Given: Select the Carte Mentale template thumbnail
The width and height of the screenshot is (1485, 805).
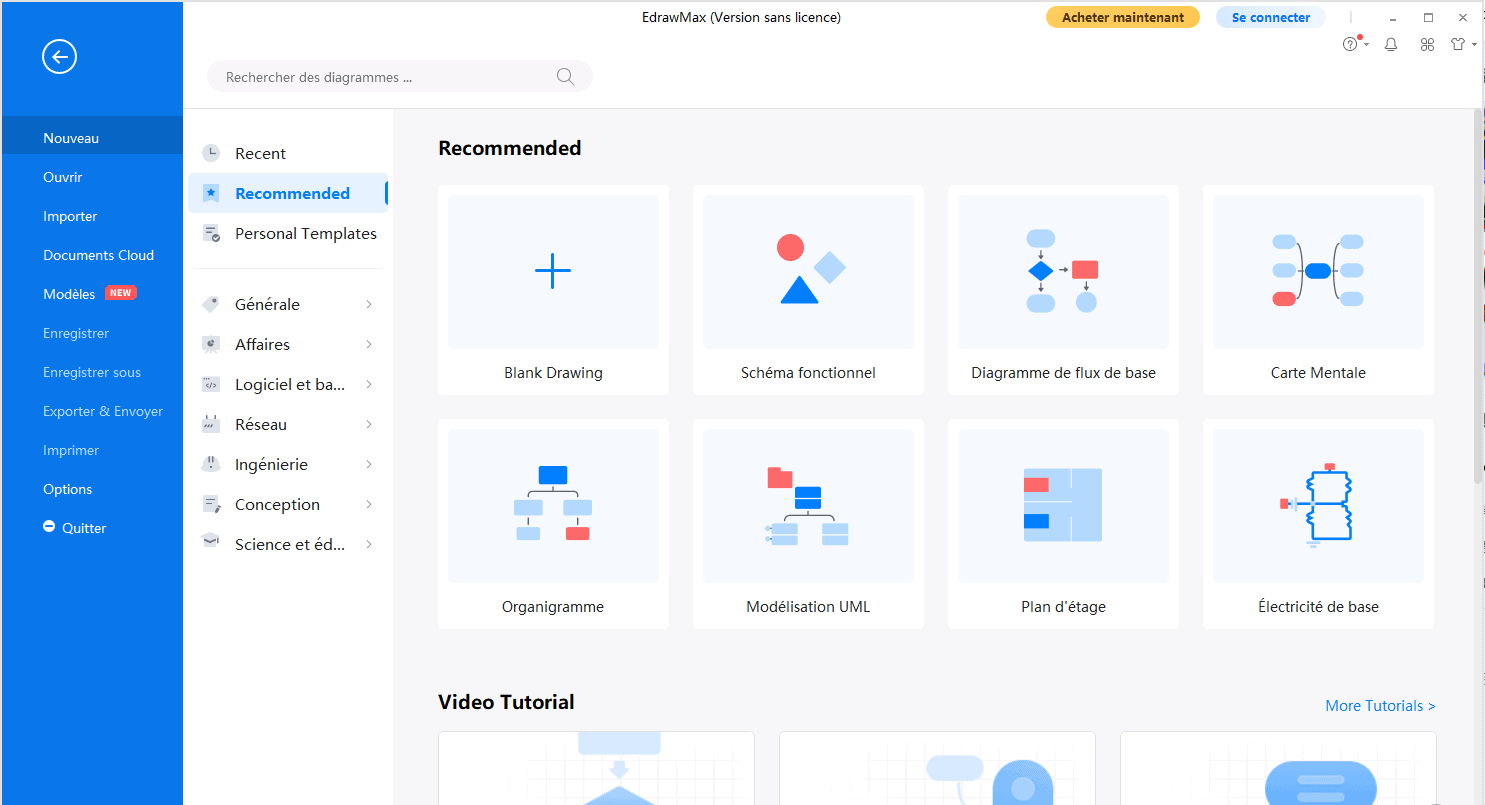Looking at the screenshot, I should 1318,271.
